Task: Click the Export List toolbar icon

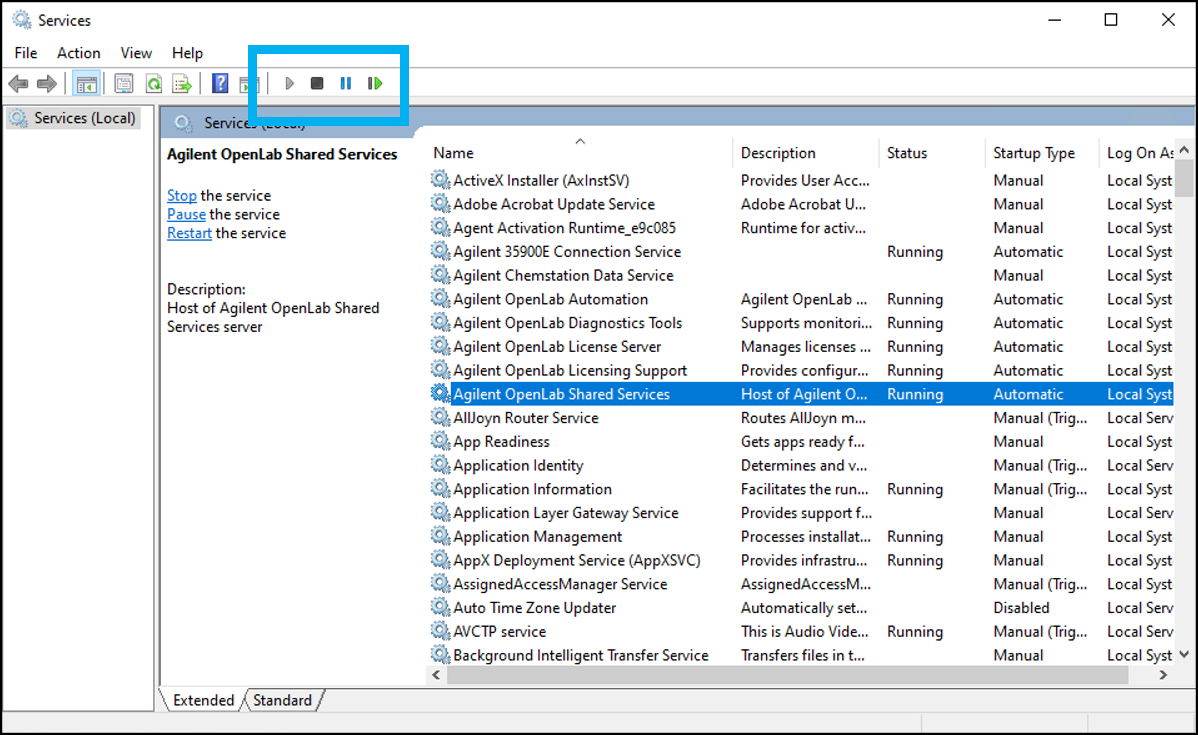Action: 182,83
